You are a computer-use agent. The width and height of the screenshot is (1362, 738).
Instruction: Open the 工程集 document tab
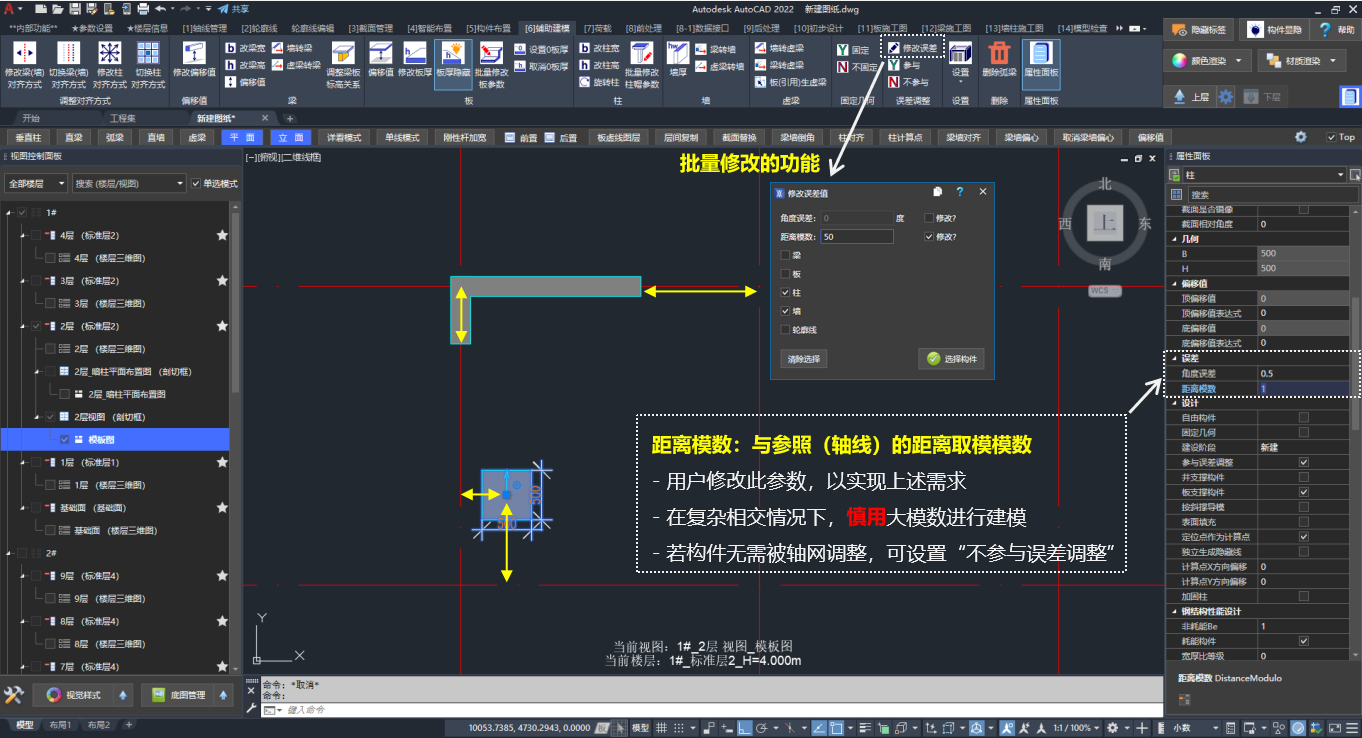(123, 118)
